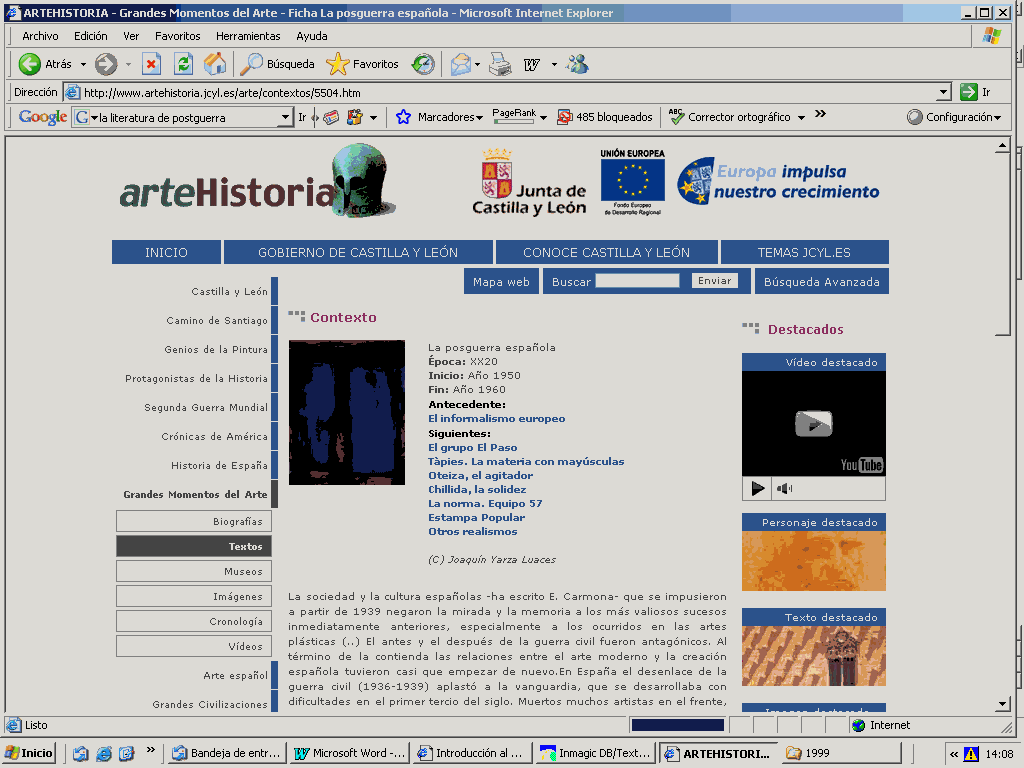Open the mail envelope icon
1024x768 pixels.
point(460,64)
